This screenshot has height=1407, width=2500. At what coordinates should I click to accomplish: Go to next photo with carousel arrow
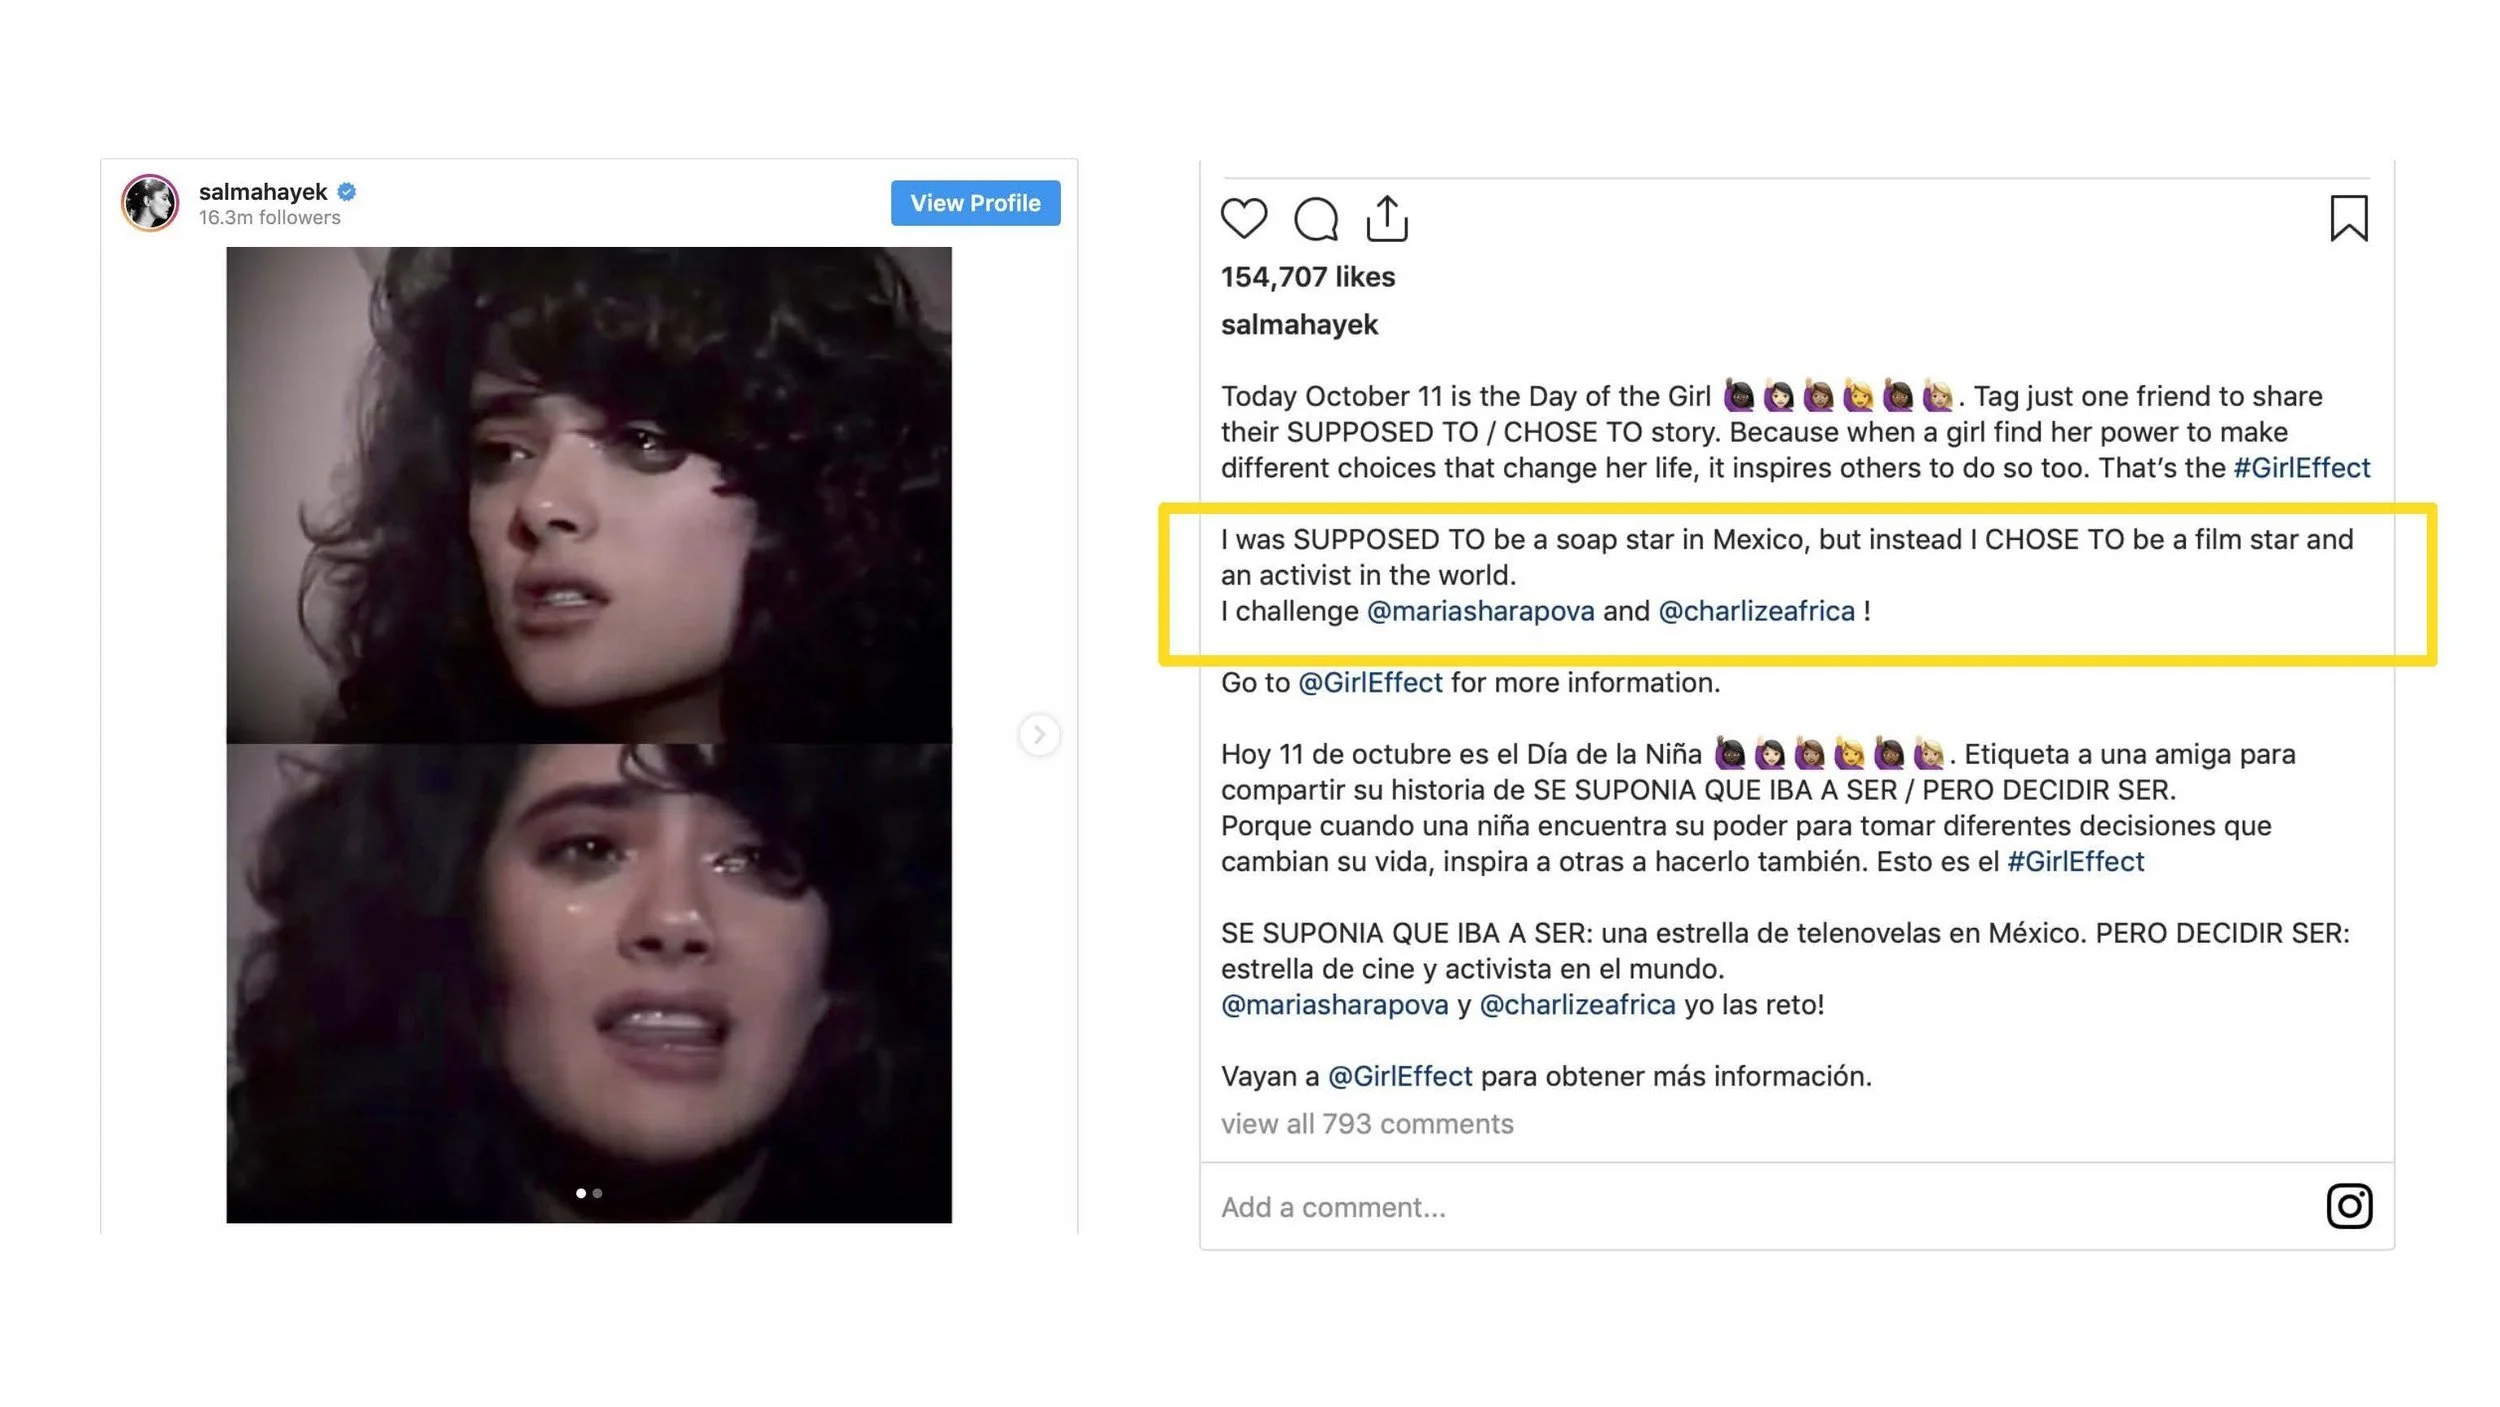click(1039, 735)
